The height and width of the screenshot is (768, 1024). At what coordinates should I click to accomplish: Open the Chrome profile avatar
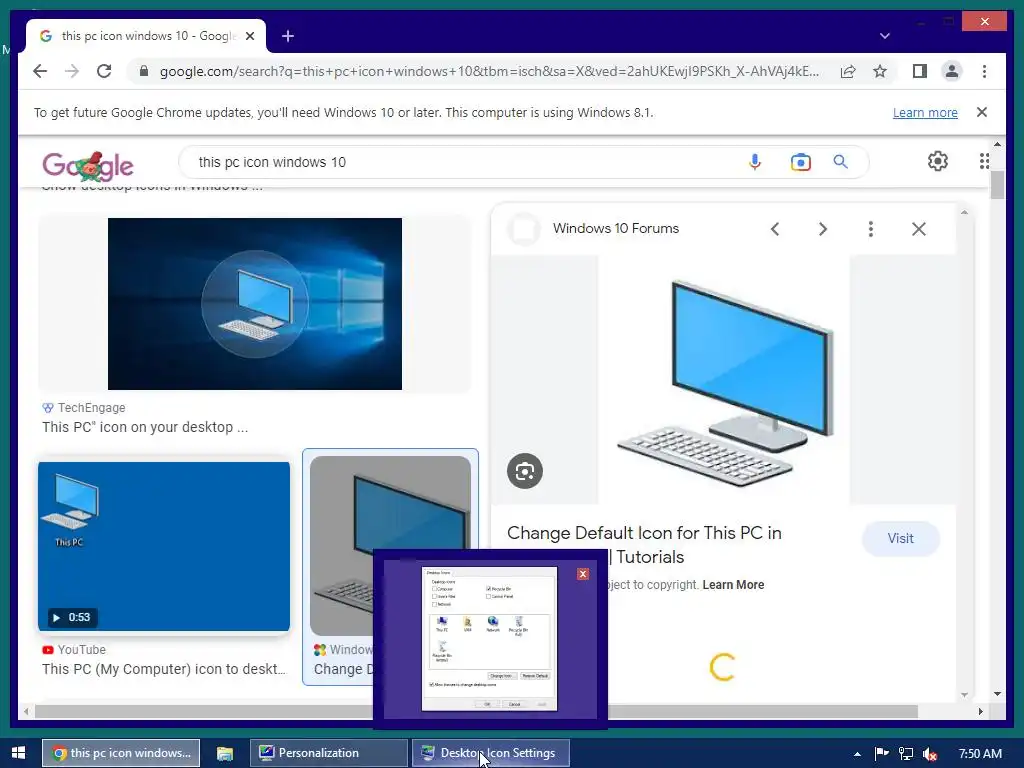tap(952, 71)
